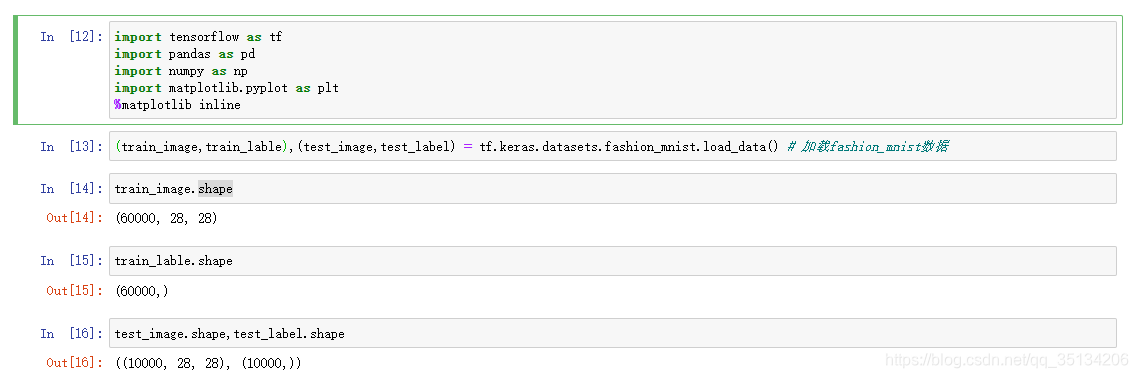
Task: Select the In [14] cell prompt
Action: [72, 189]
